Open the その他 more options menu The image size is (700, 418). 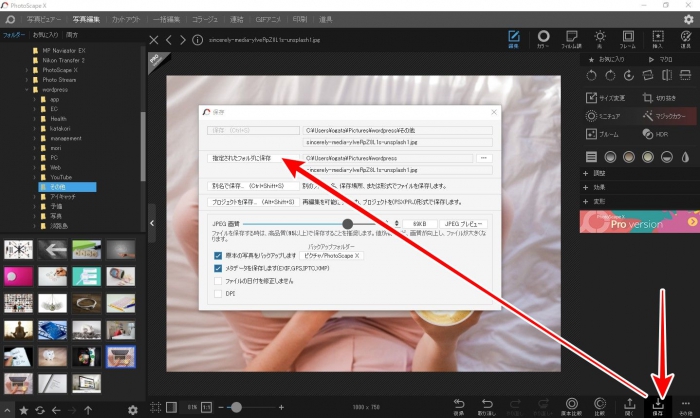tap(686, 406)
